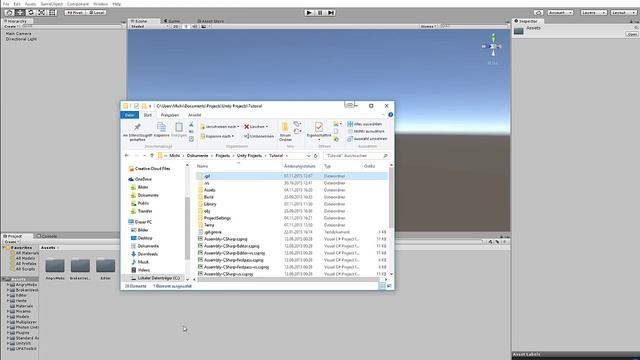Screen dimensions: 640x360
Task: Select the Scale tool in Unity toolbar
Action: click(x=42, y=13)
